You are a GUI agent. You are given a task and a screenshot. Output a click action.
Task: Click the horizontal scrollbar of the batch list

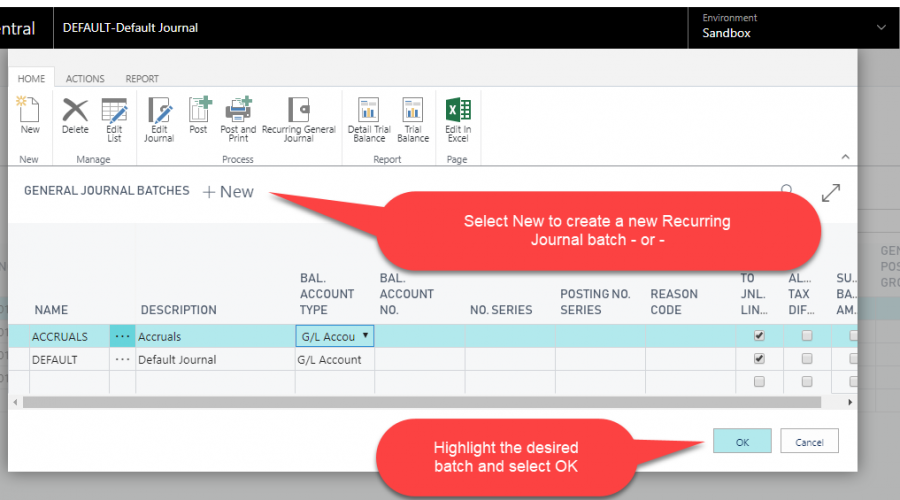click(422, 402)
